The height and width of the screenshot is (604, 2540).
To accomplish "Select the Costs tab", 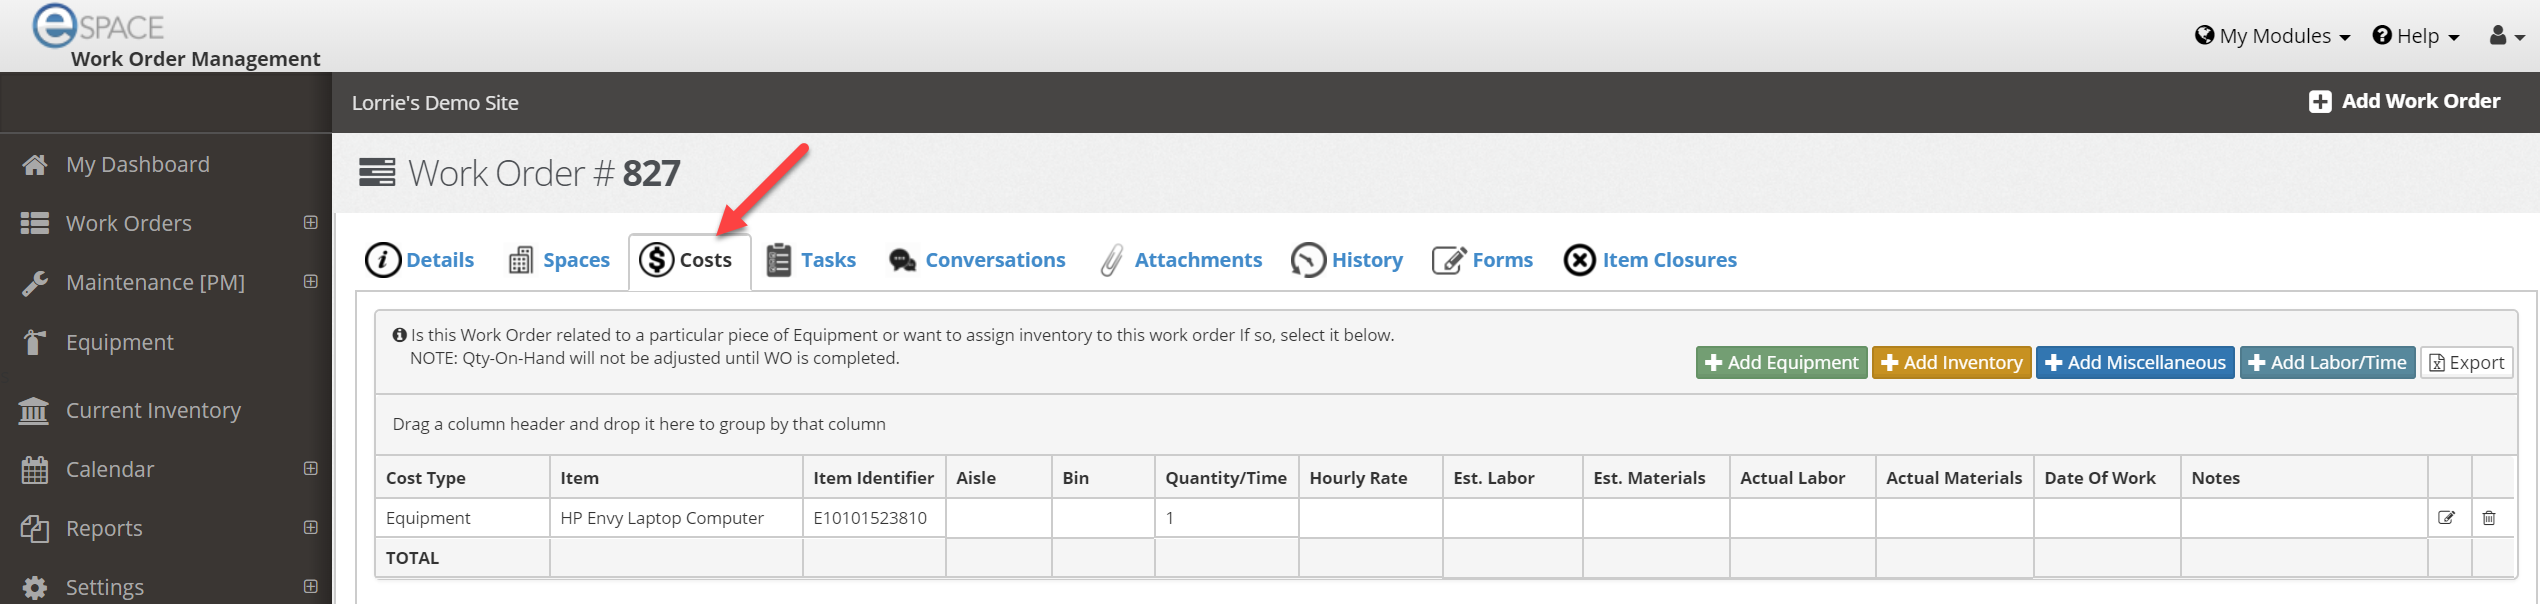I will 689,262.
